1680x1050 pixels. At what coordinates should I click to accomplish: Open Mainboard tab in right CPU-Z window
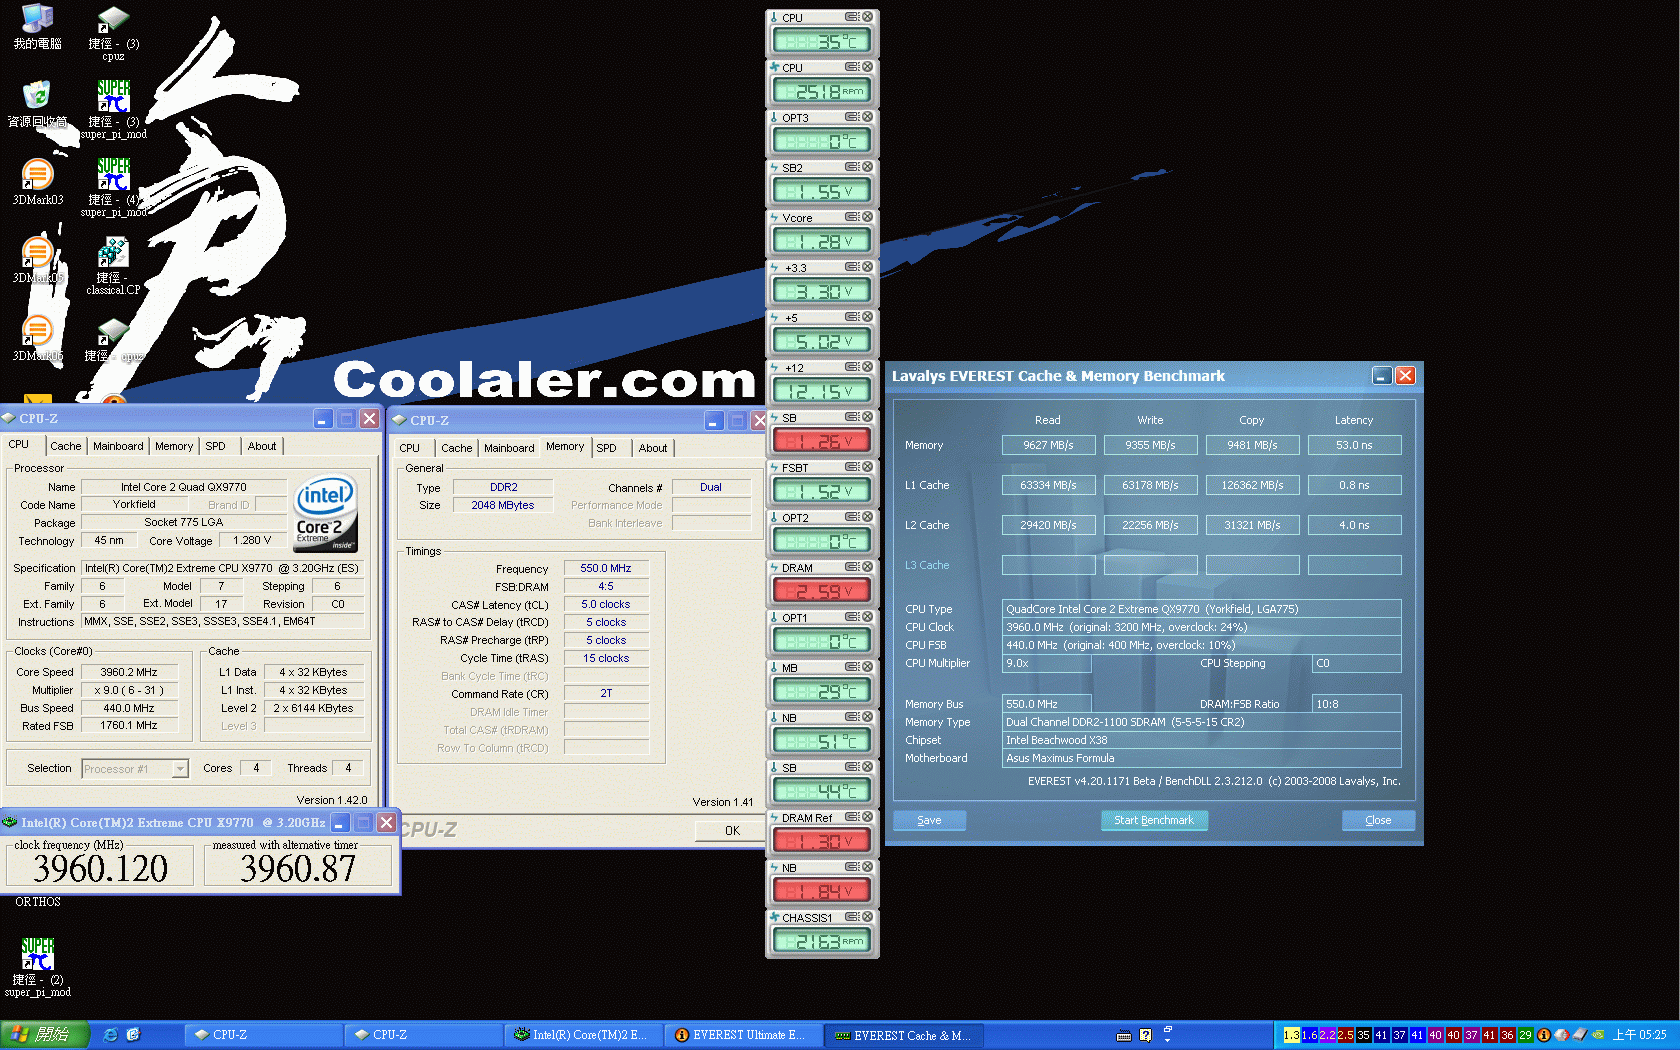coord(509,448)
